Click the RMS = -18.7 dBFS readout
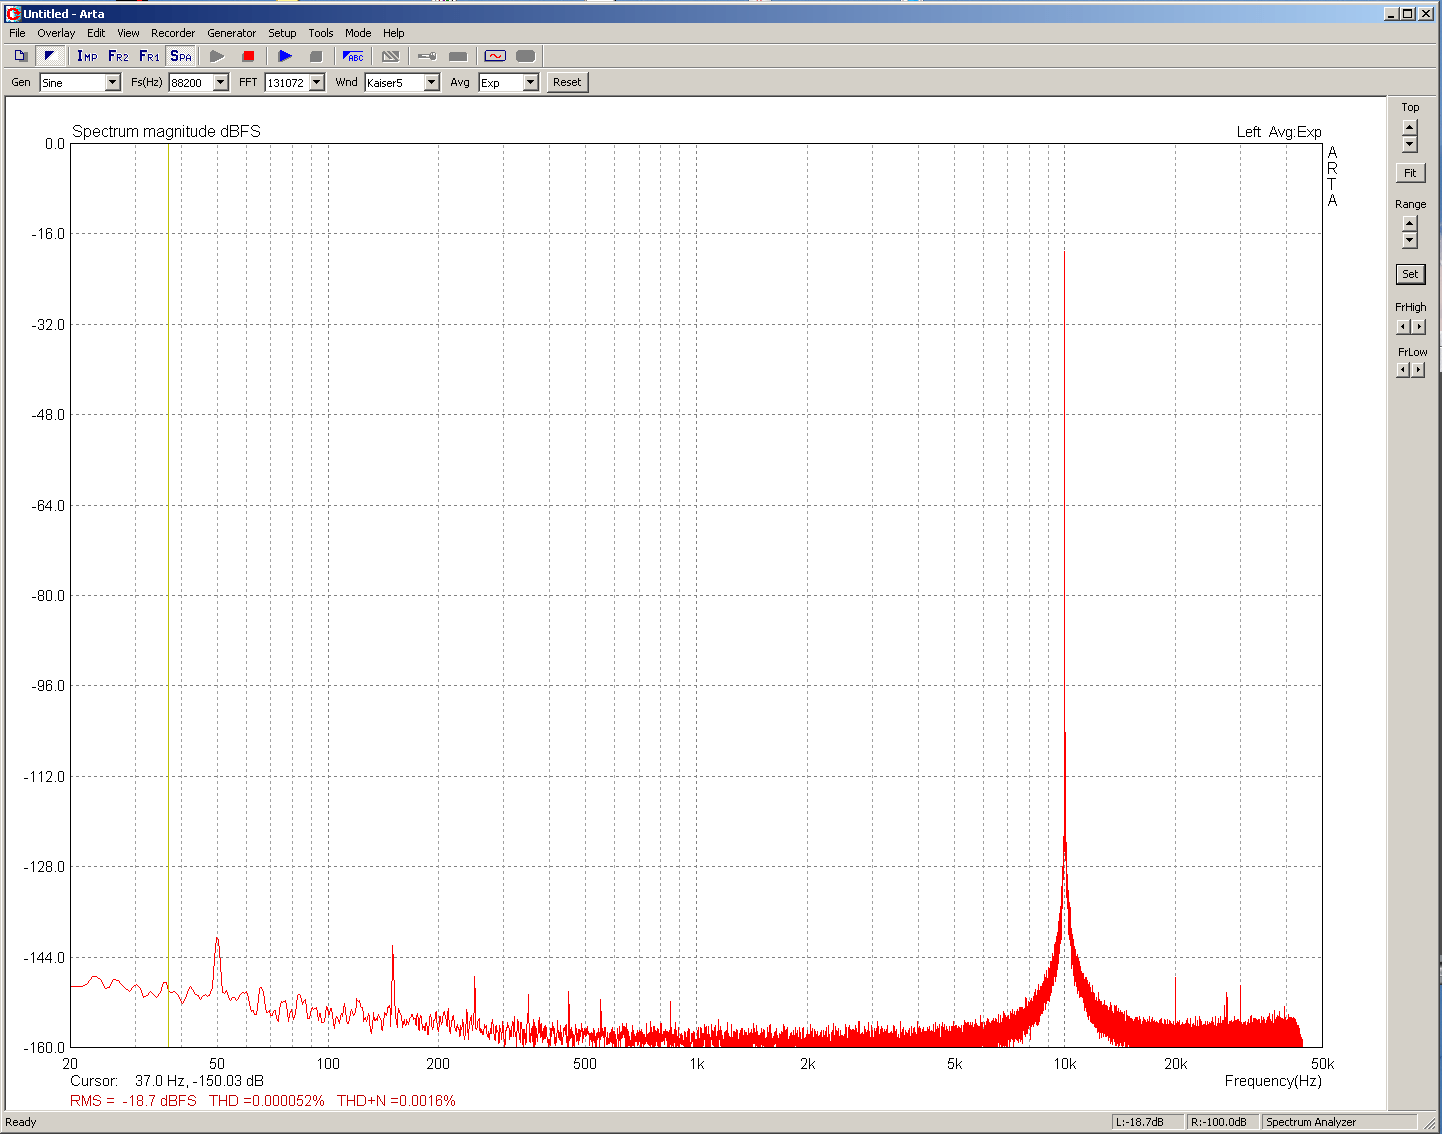 coord(133,1101)
